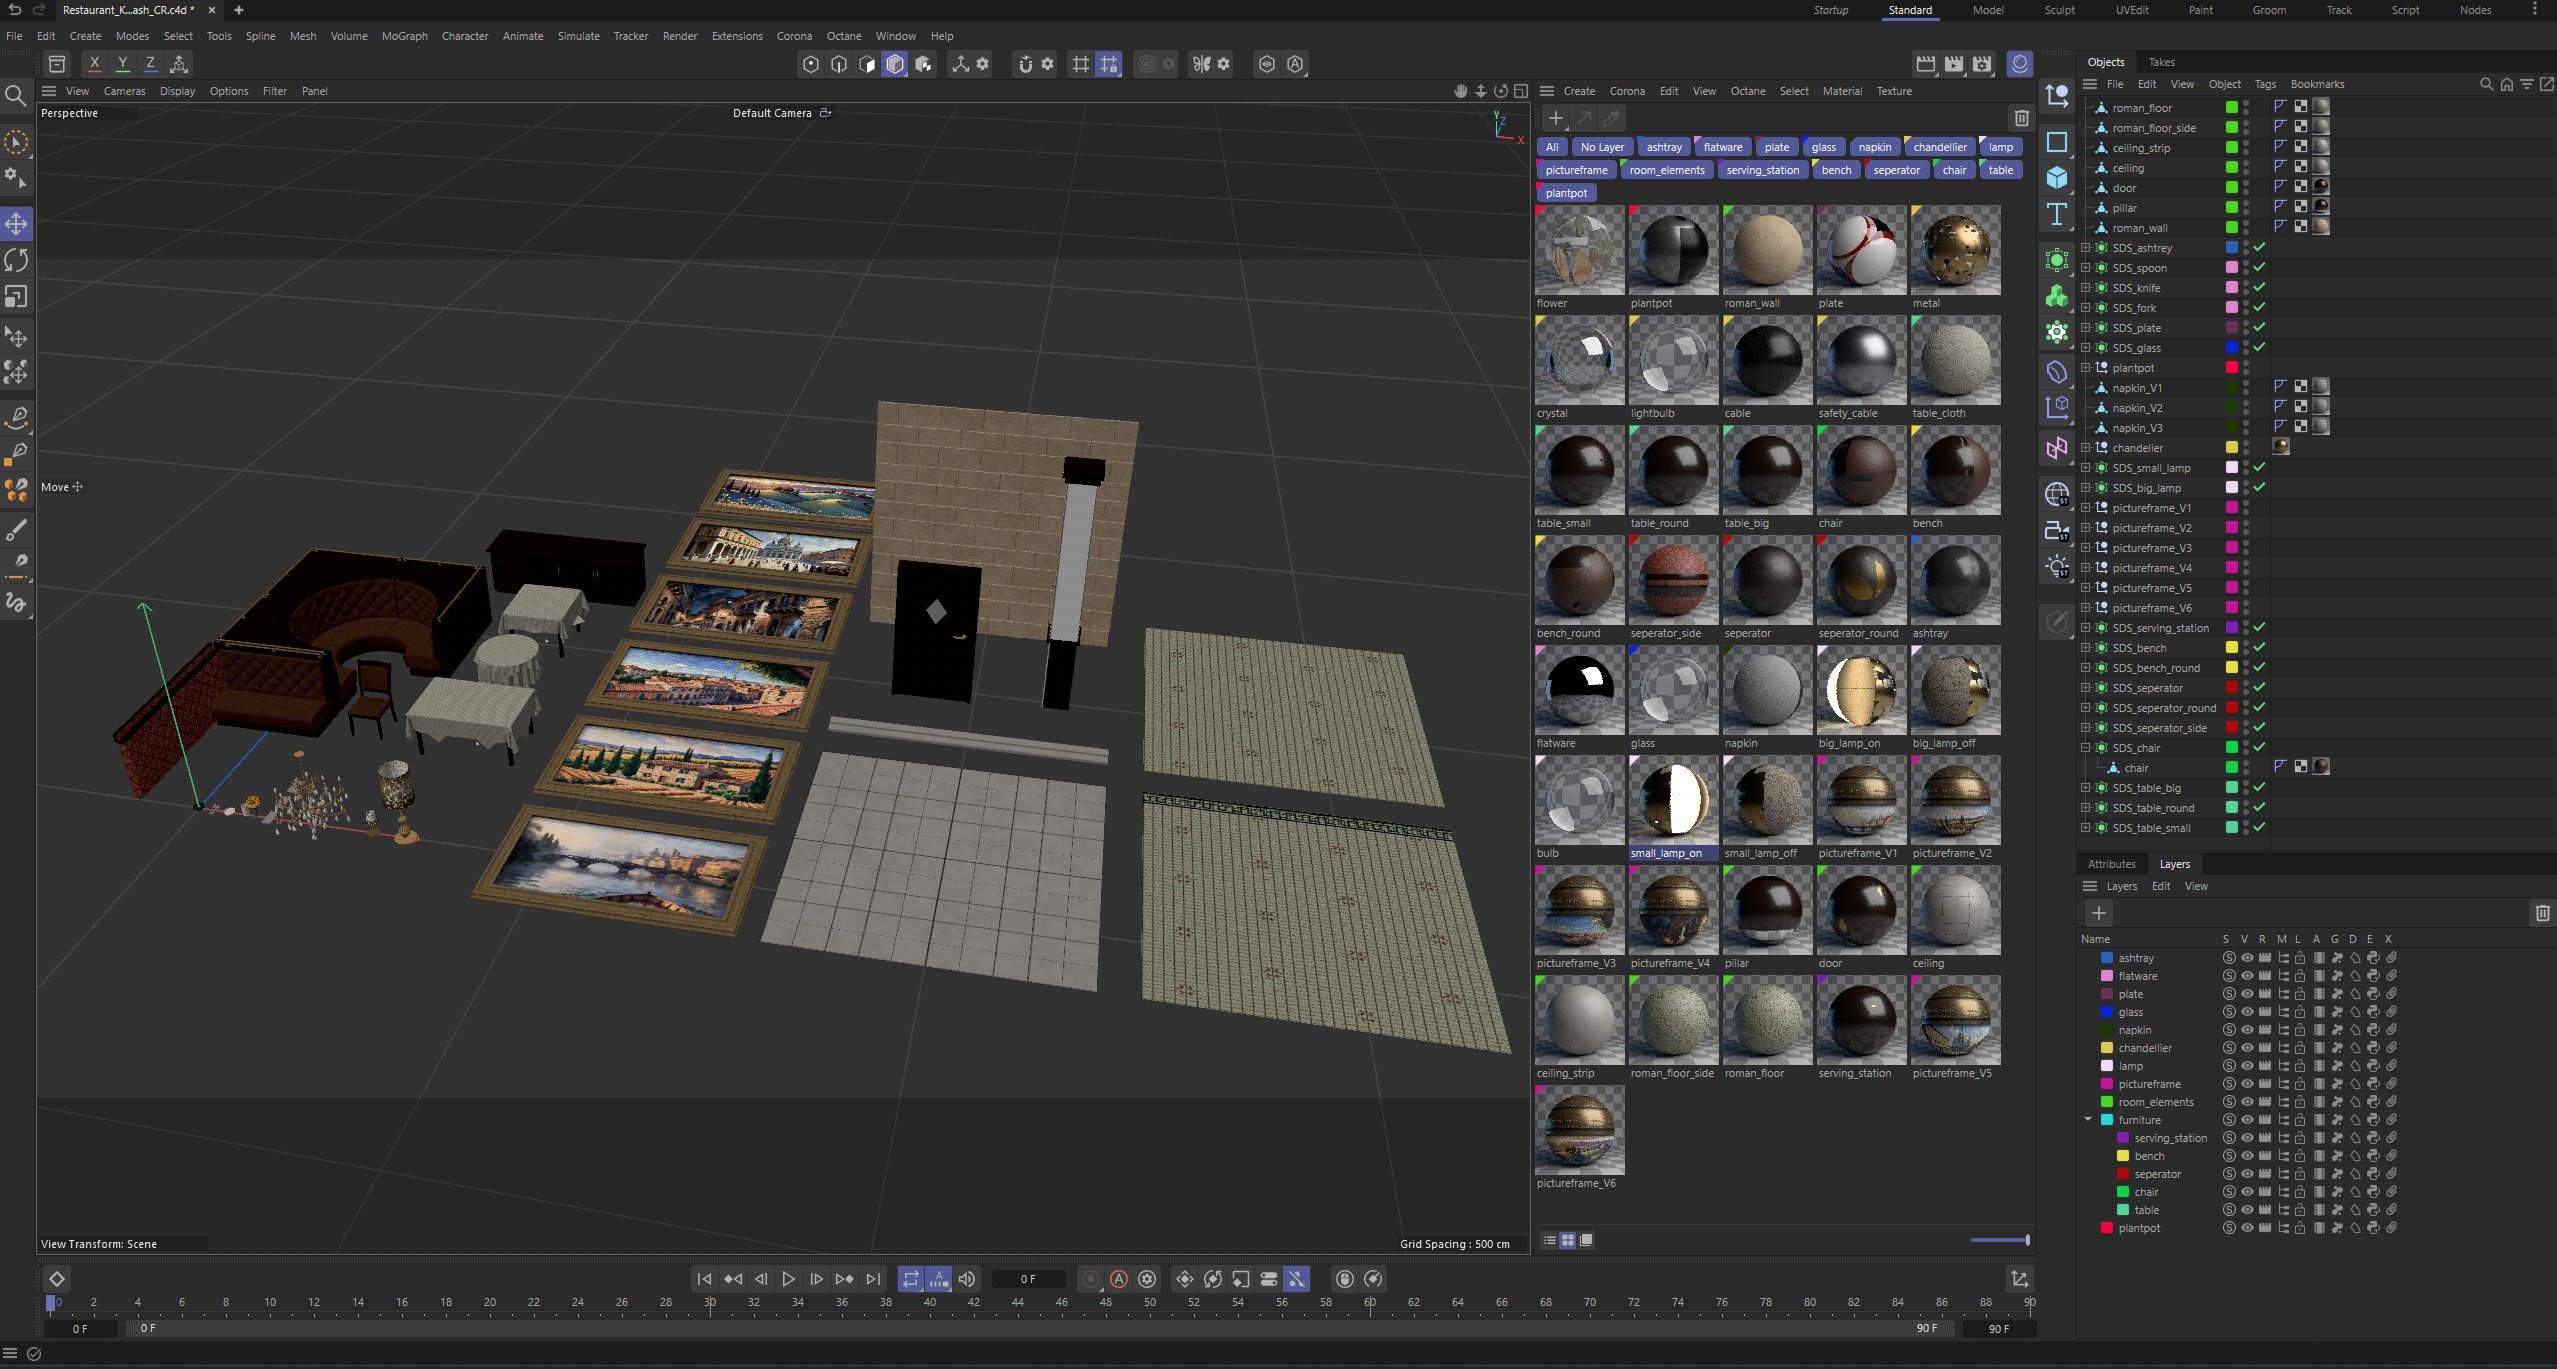Toggle visibility eye of ashtray layer
This screenshot has width=2557, height=1369.
[x=2247, y=958]
